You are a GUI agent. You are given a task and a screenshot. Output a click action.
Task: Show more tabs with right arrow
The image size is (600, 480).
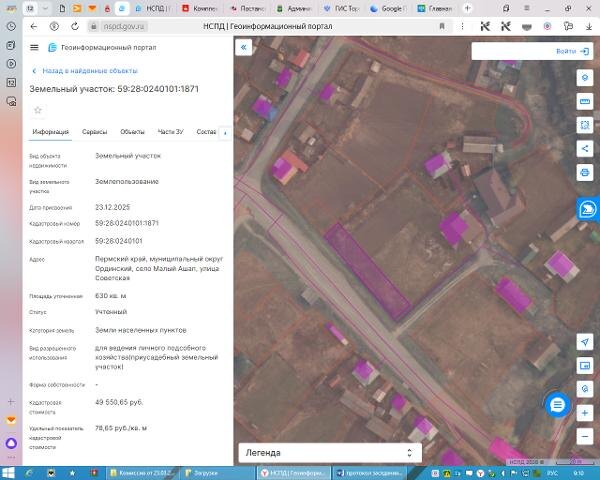point(225,133)
